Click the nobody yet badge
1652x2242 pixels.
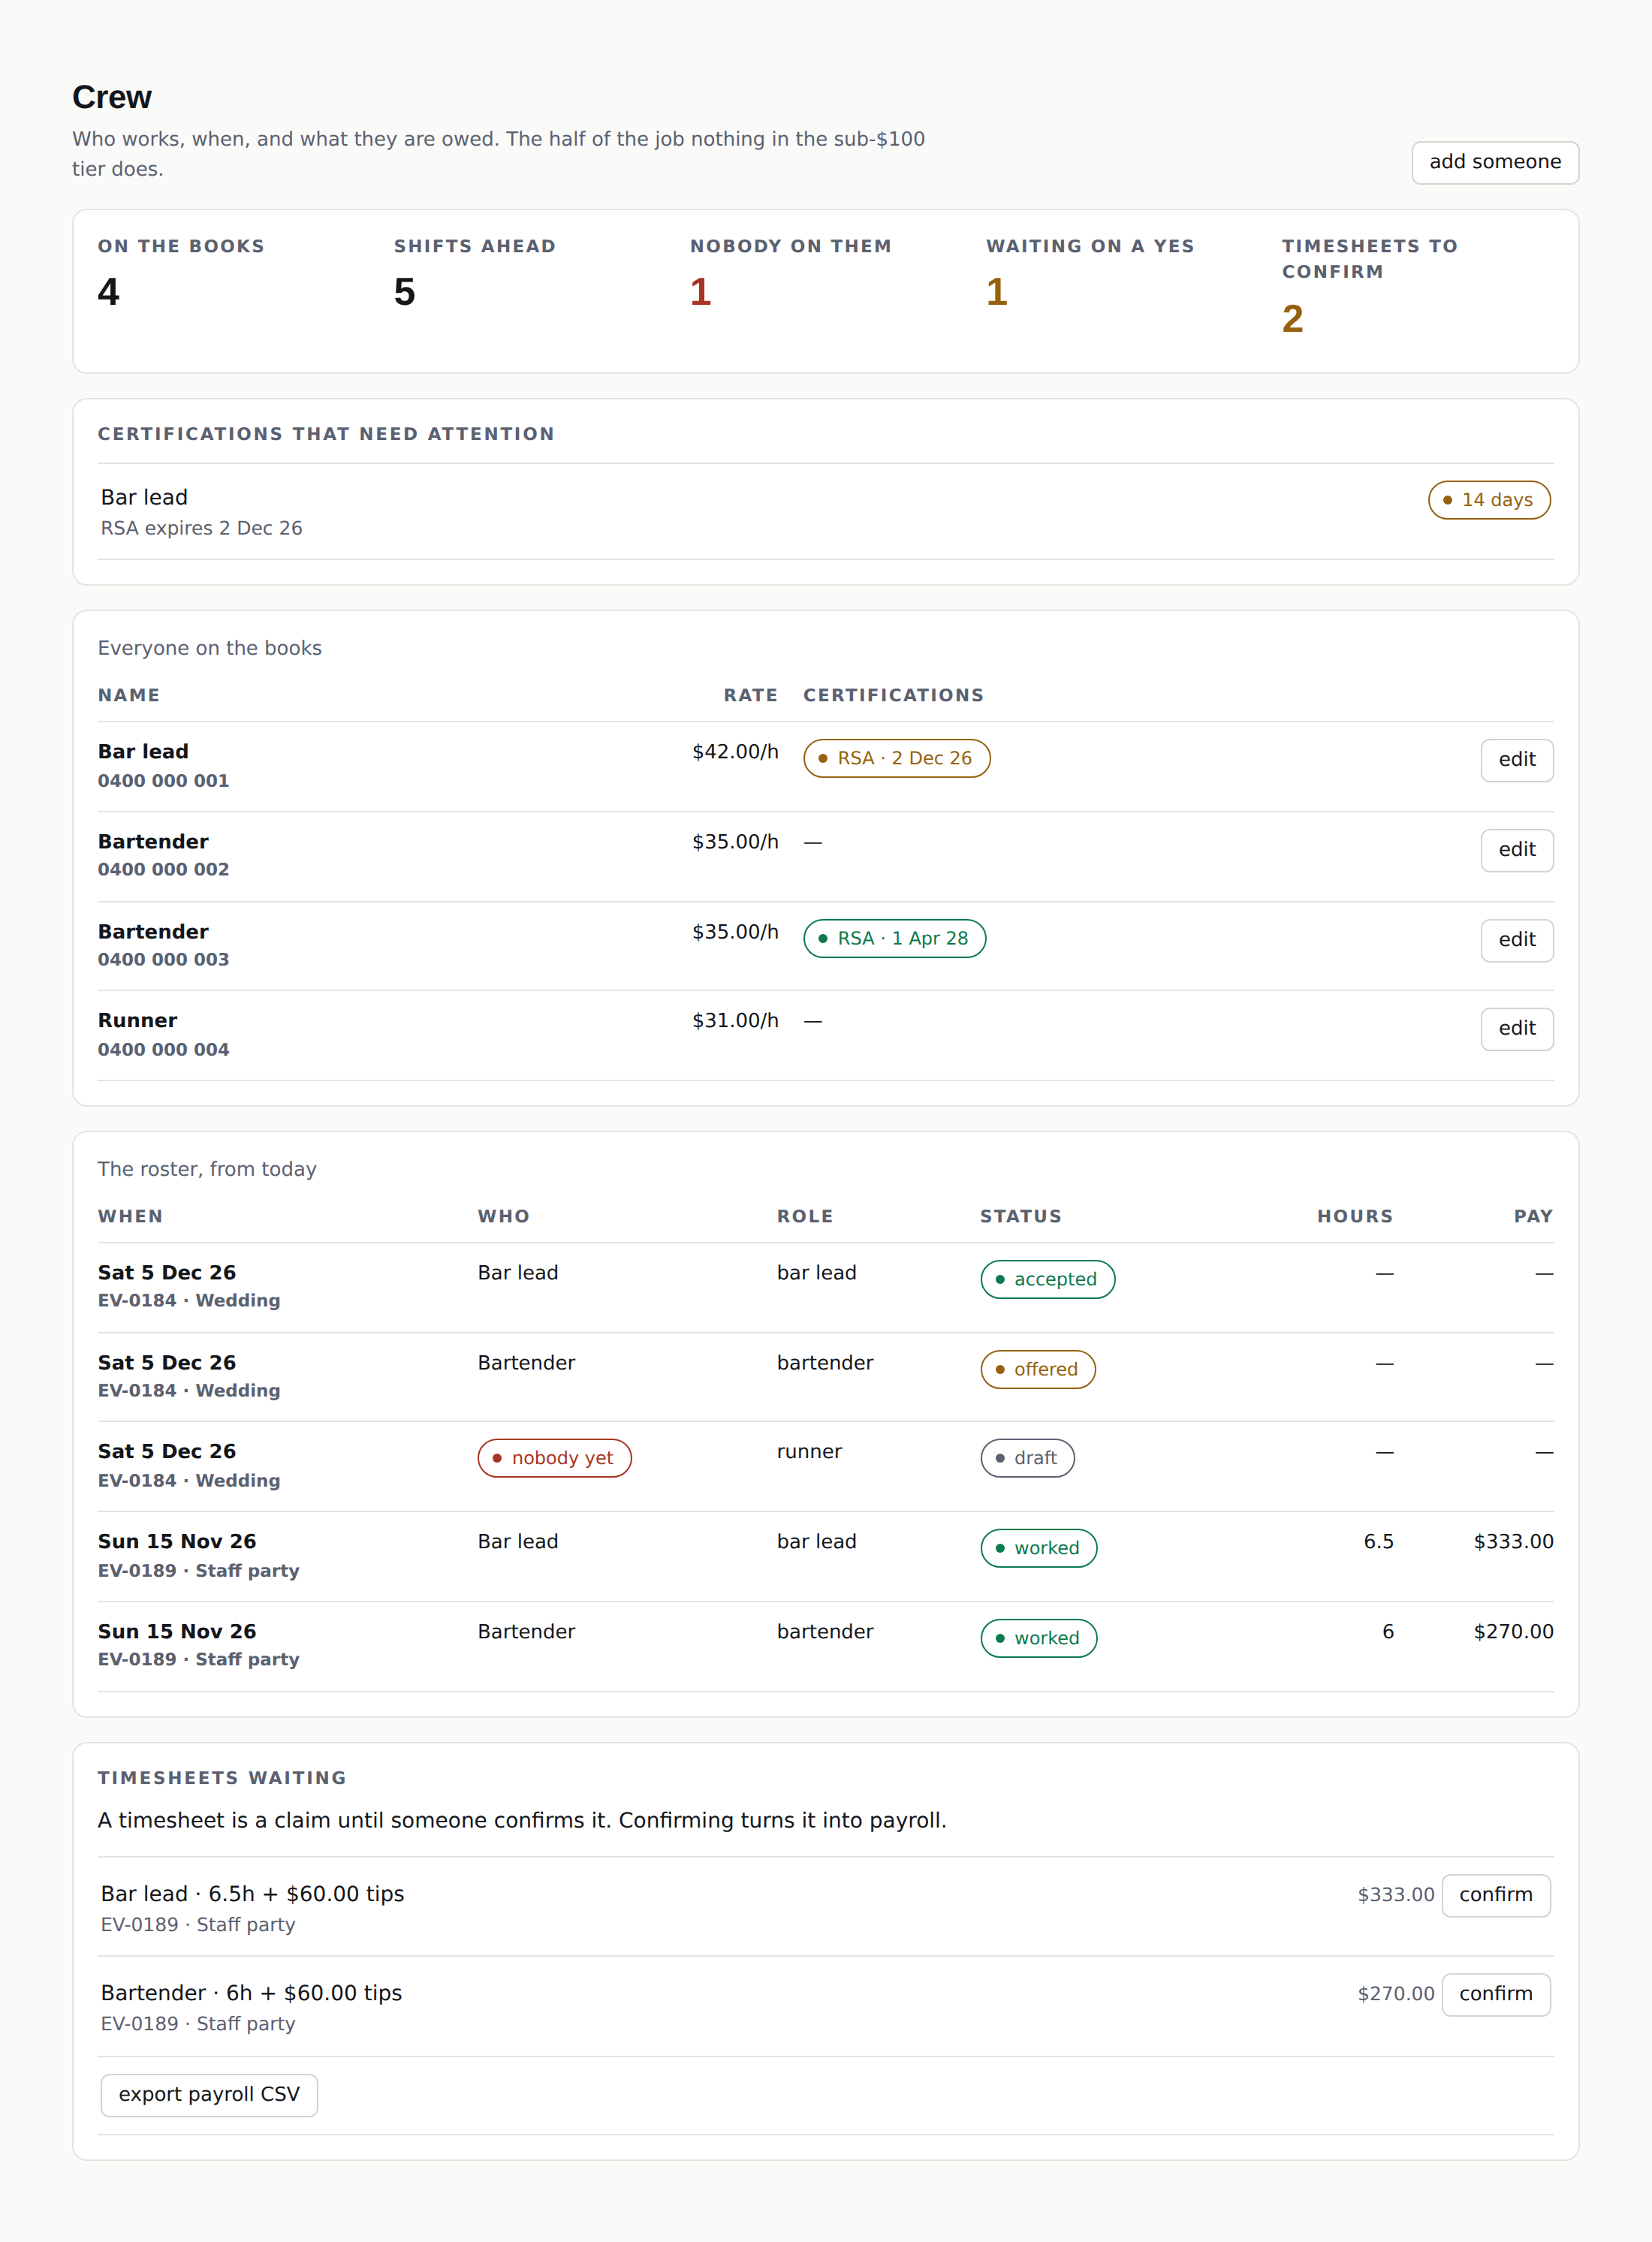[554, 1458]
